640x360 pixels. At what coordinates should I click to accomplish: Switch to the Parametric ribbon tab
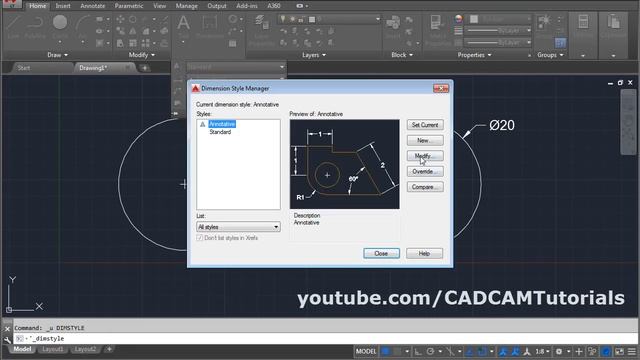click(129, 6)
